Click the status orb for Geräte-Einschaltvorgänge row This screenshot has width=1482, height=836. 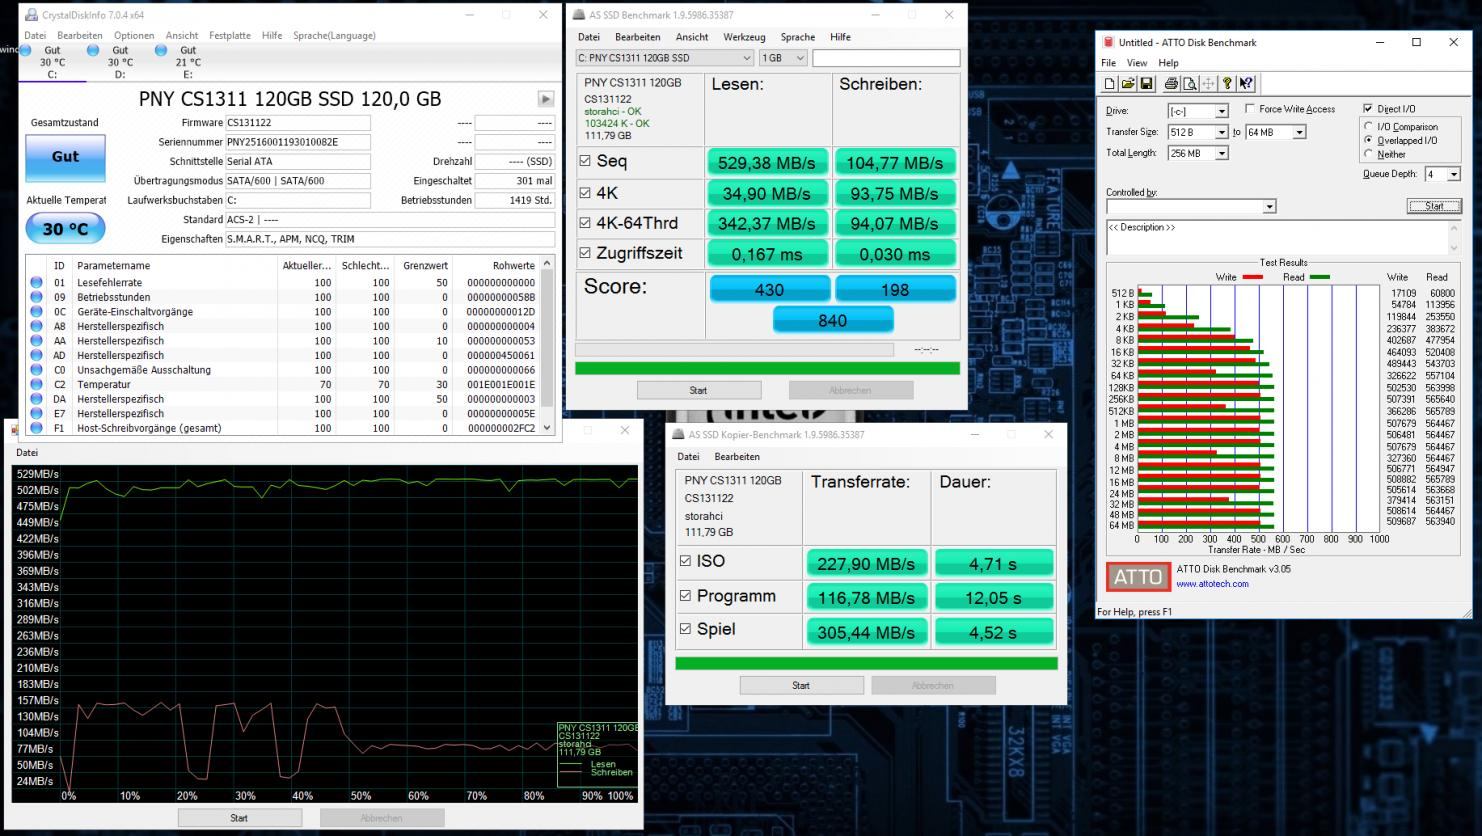tap(37, 312)
